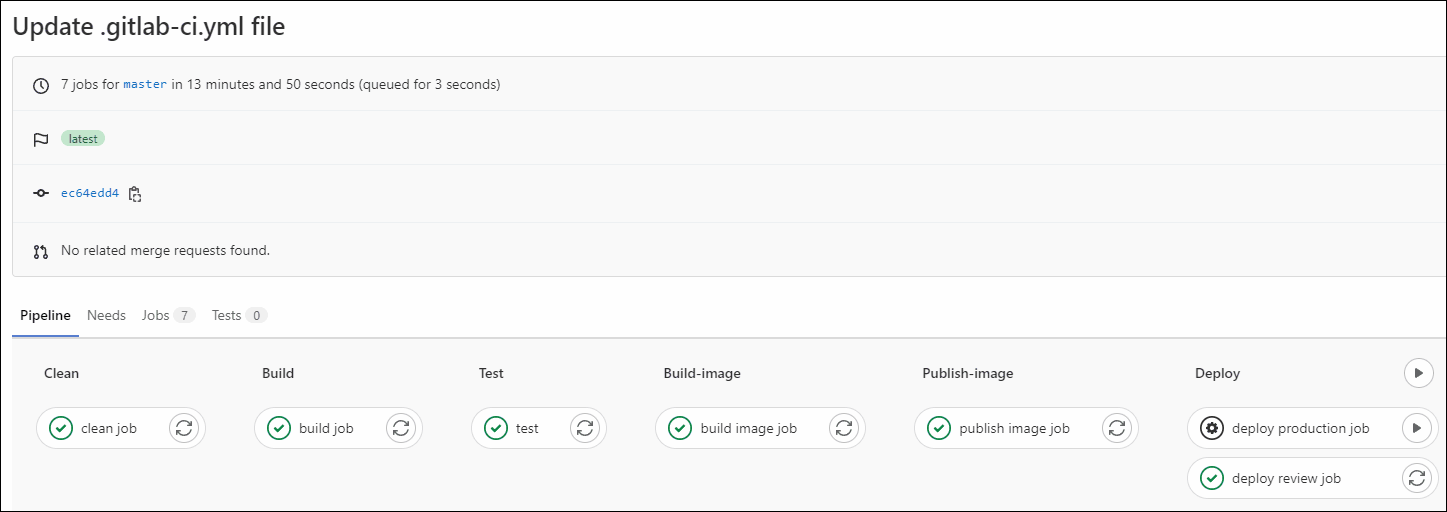Screen dimensions: 1447x512
Task: Play all manual jobs in Deploy stage
Action: point(1418,373)
